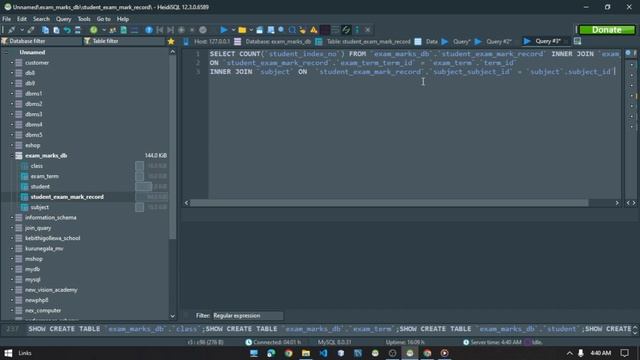
Task: Click the new query tab icon
Action: [577, 41]
